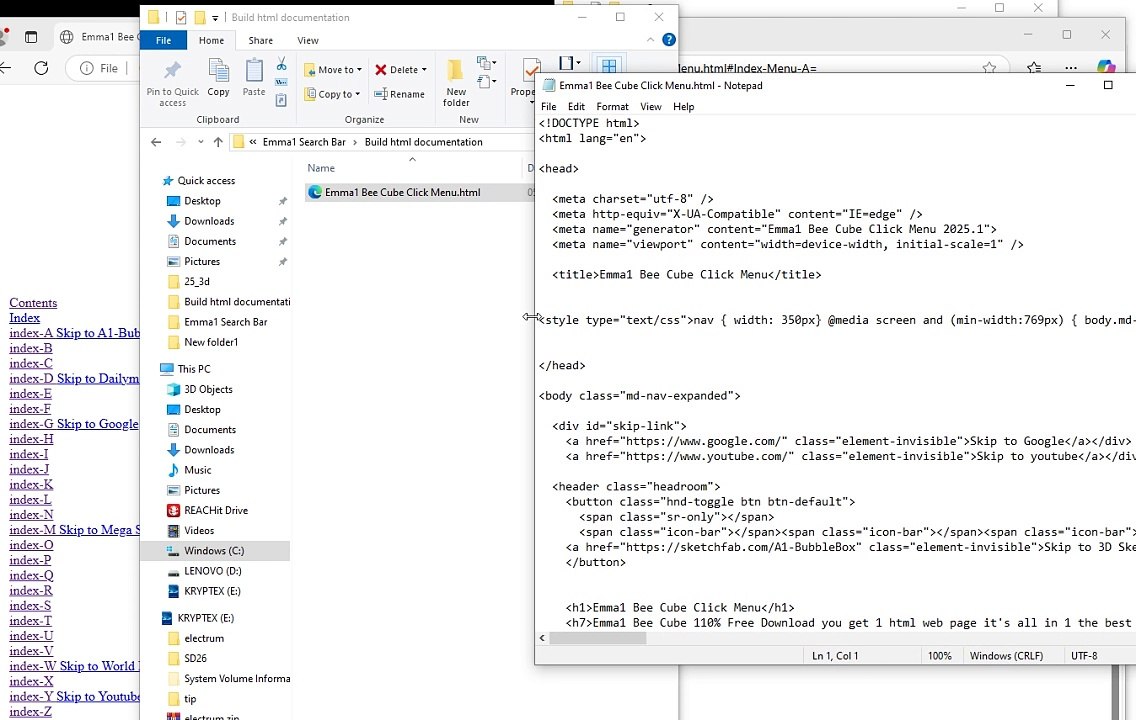The image size is (1136, 720).
Task: Click the Explorer Up arrow
Action: pyautogui.click(x=218, y=142)
